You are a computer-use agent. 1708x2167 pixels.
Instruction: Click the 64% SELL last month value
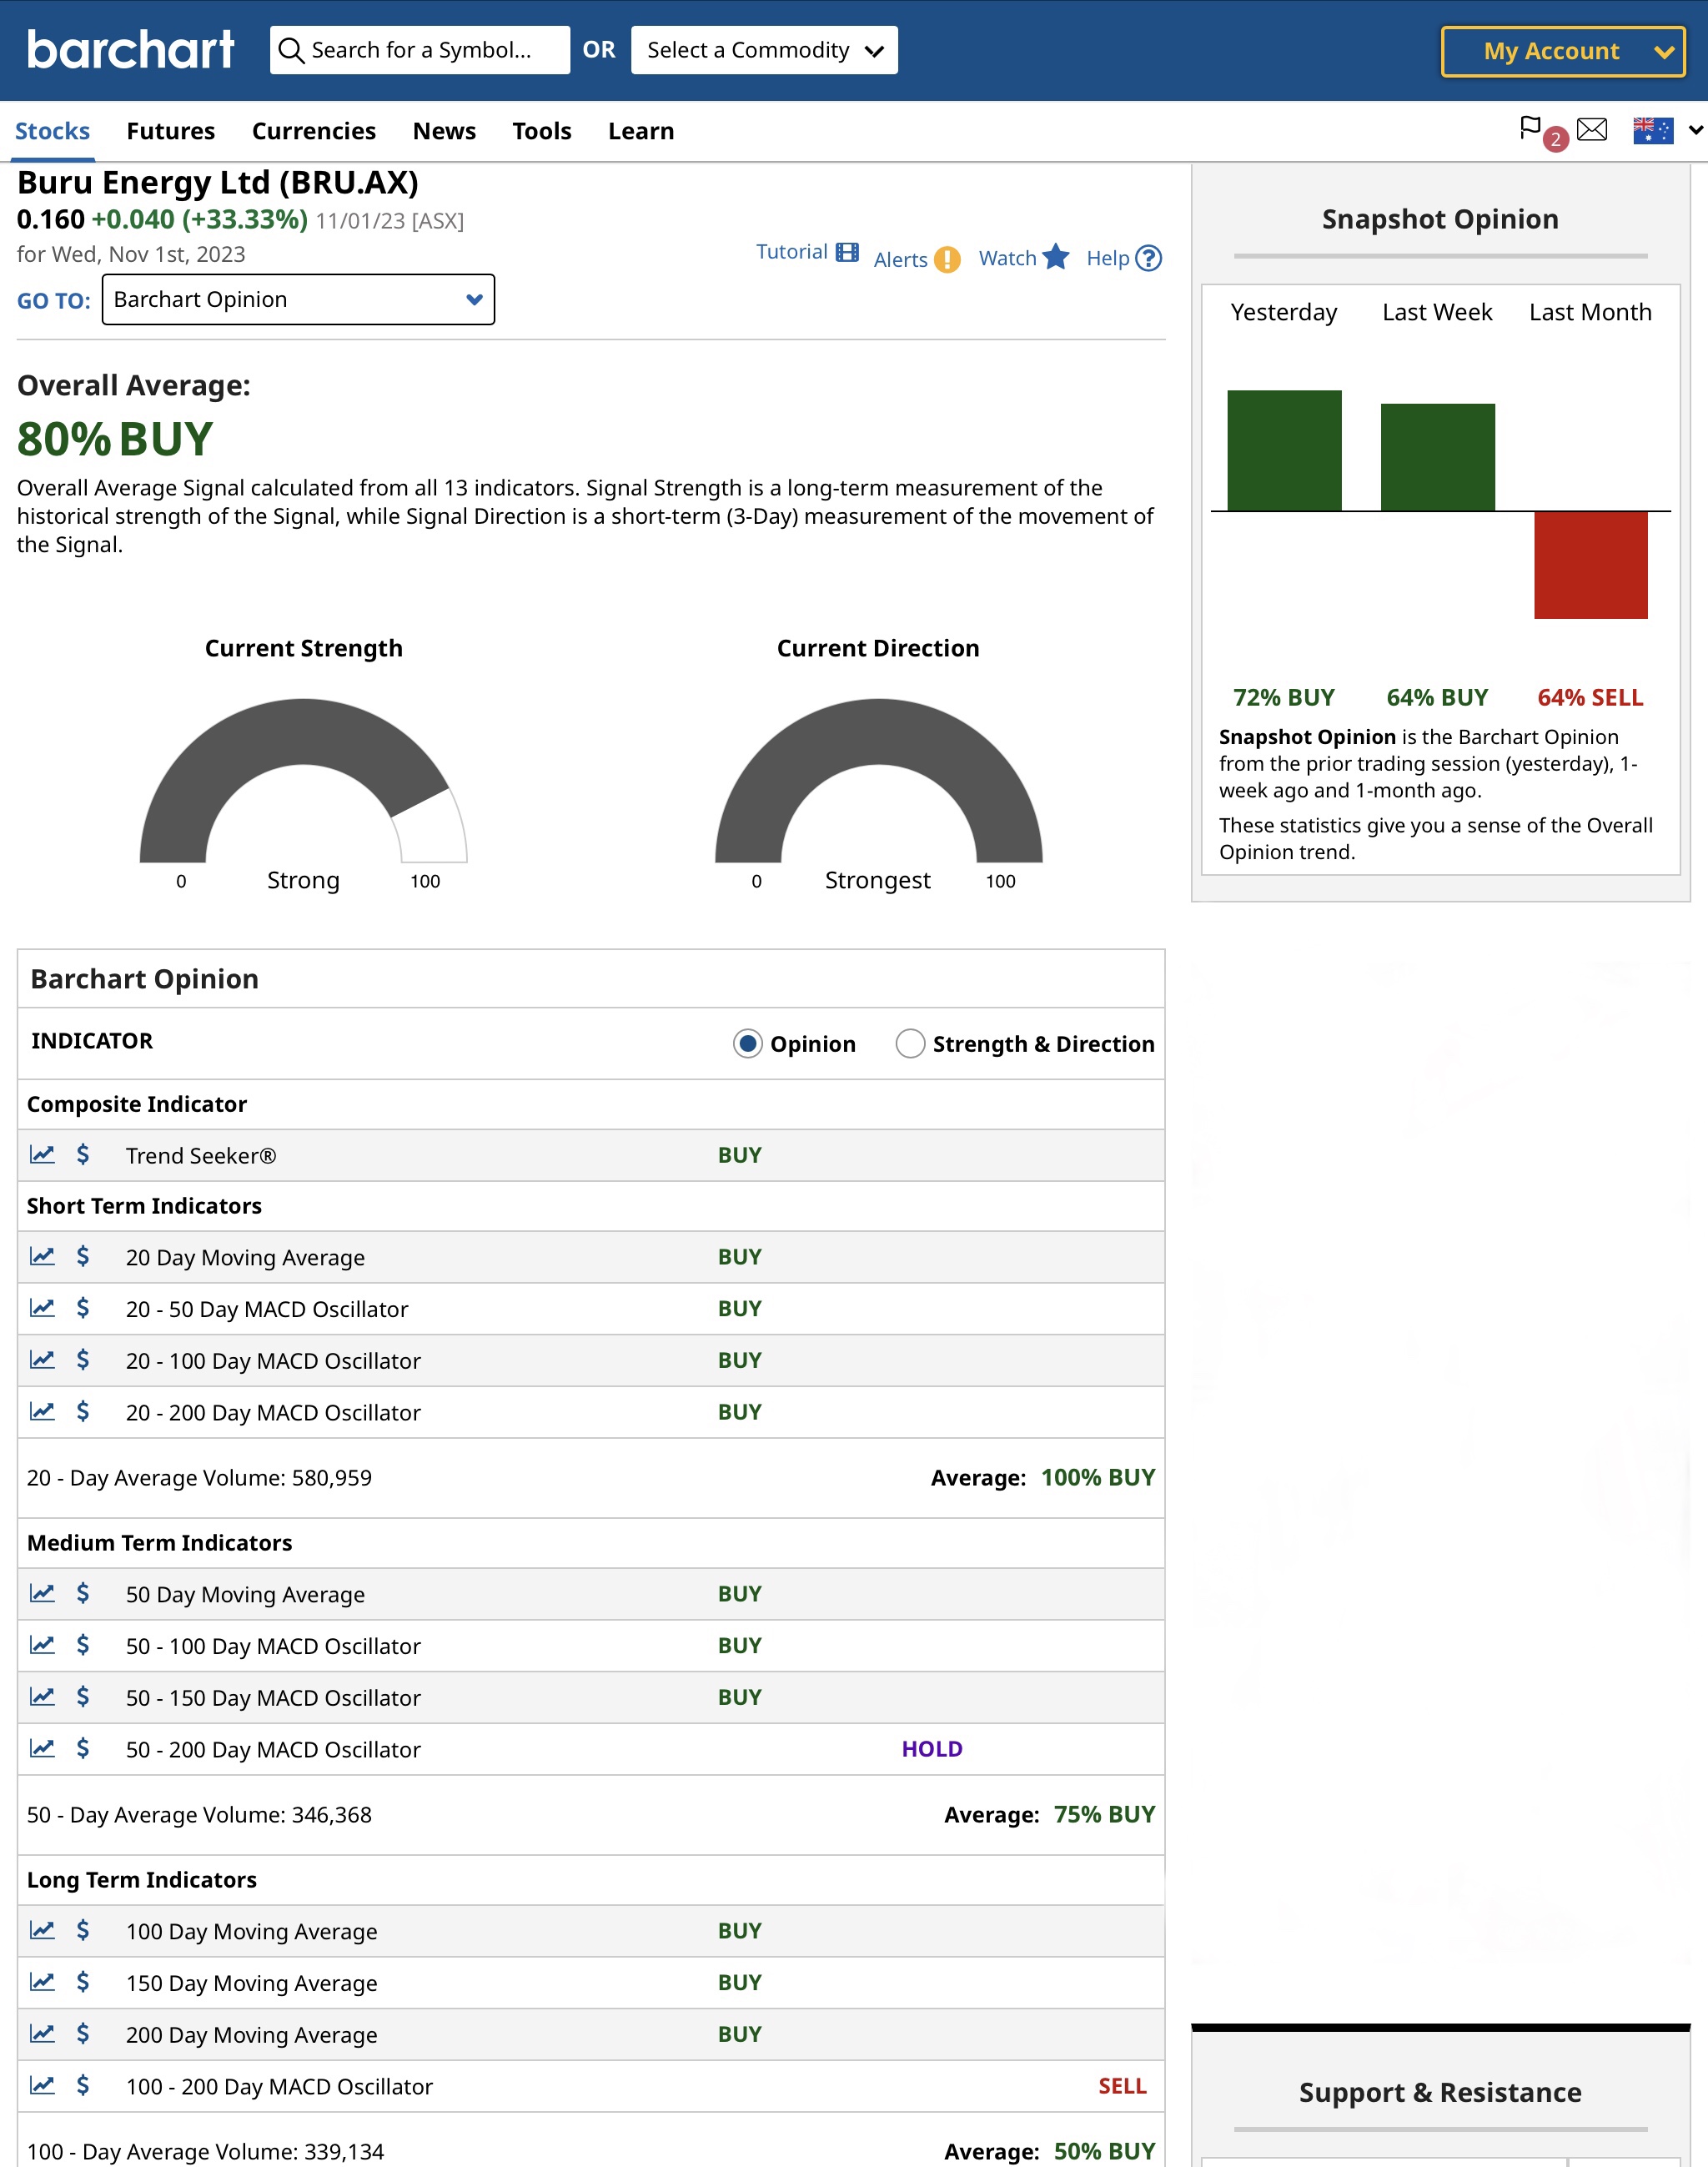click(x=1590, y=697)
